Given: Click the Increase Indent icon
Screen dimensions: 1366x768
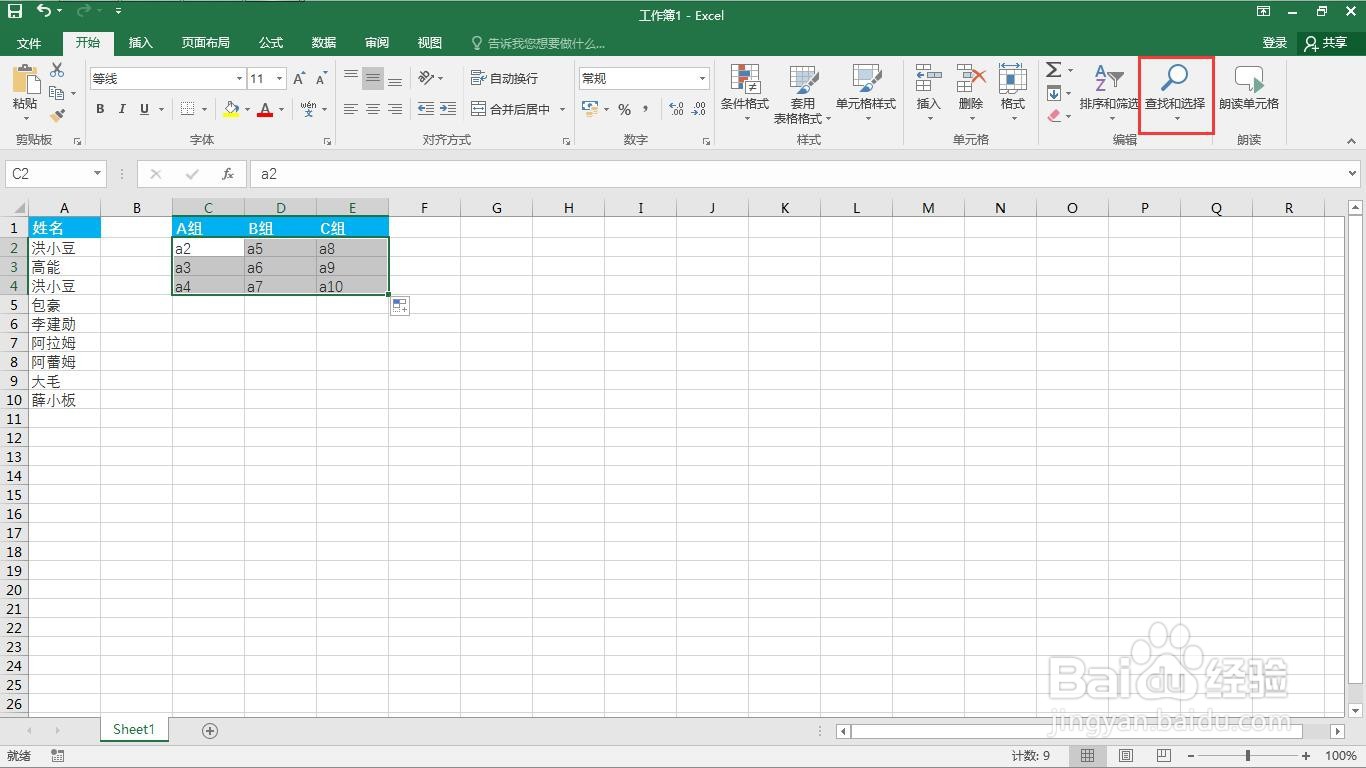Looking at the screenshot, I should click(x=448, y=109).
